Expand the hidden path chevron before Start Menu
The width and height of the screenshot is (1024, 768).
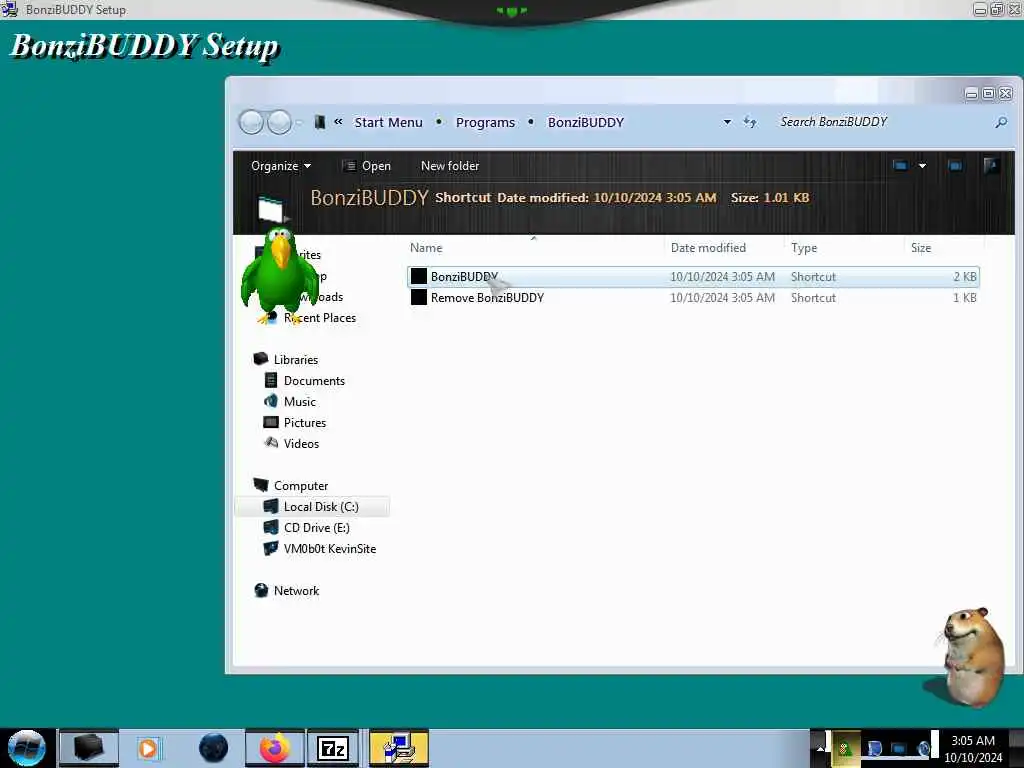(x=338, y=121)
